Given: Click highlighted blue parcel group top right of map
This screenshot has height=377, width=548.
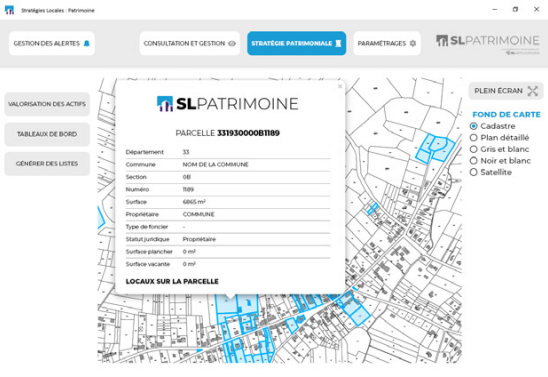Looking at the screenshot, I should pos(435,148).
